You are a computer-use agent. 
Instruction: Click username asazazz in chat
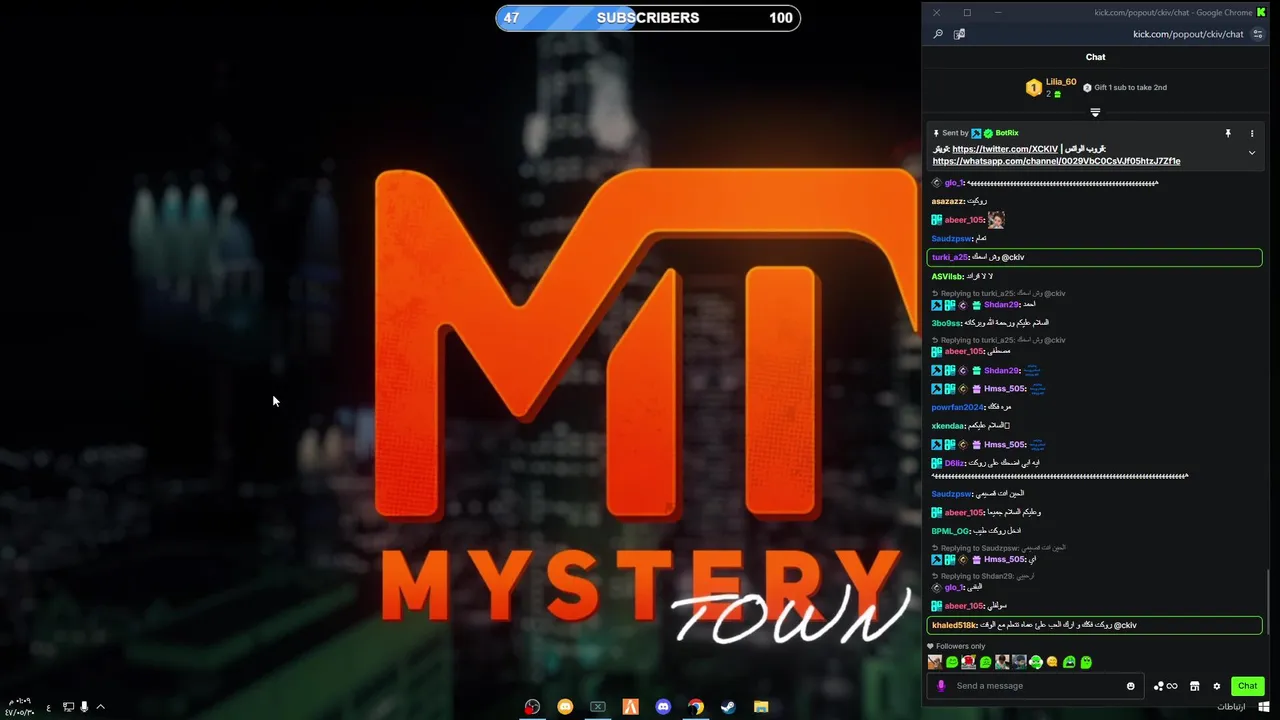948,201
